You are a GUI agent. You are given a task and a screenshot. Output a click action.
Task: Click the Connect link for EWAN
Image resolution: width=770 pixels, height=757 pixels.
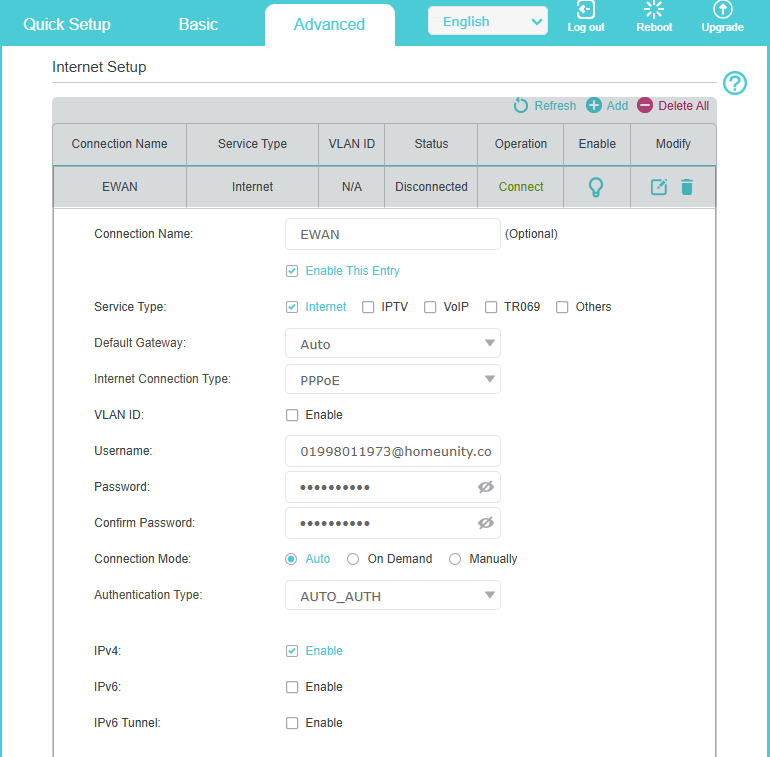click(521, 187)
